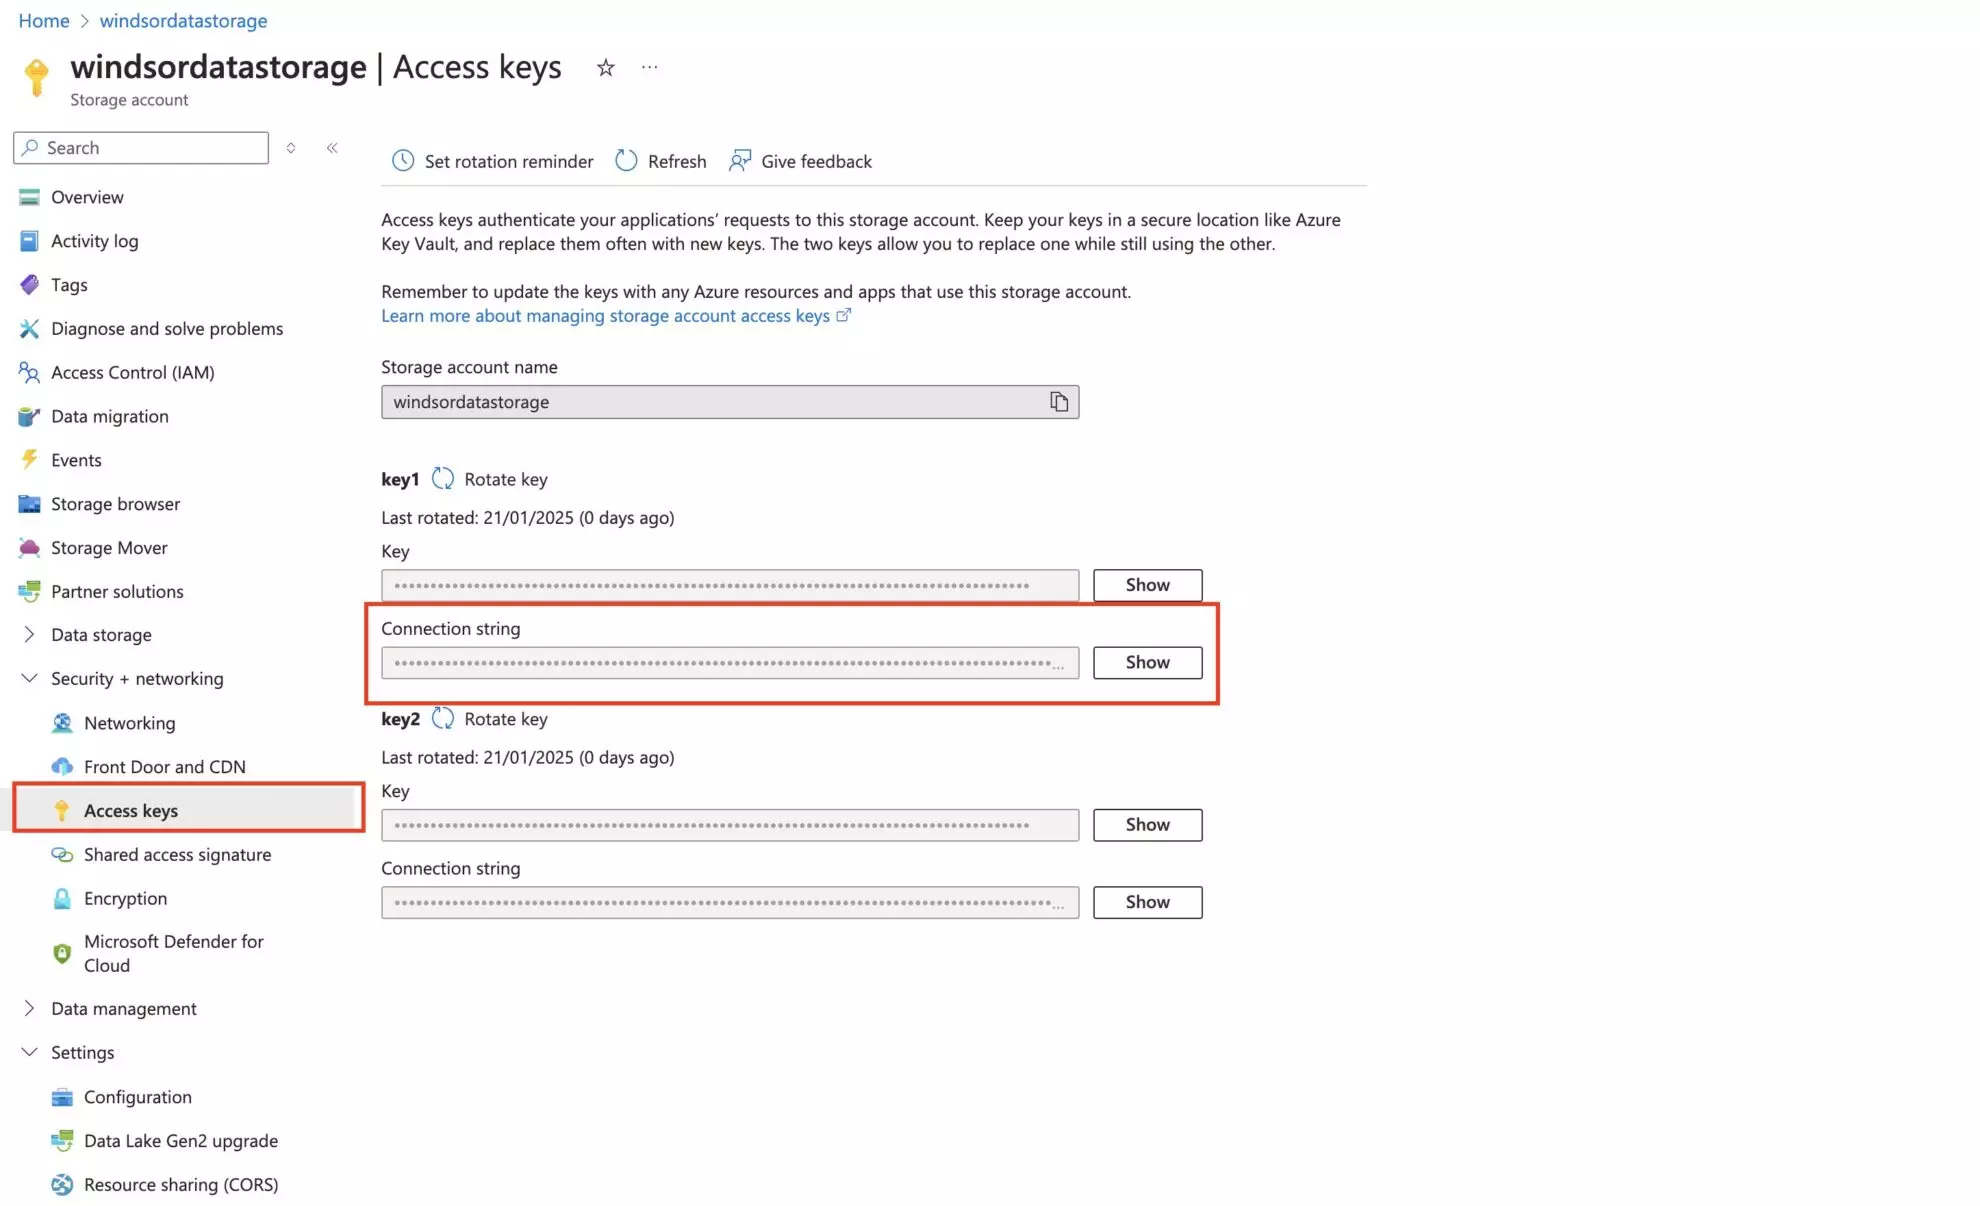
Task: Open Microsoft Defender for Cloud
Action: (x=173, y=953)
